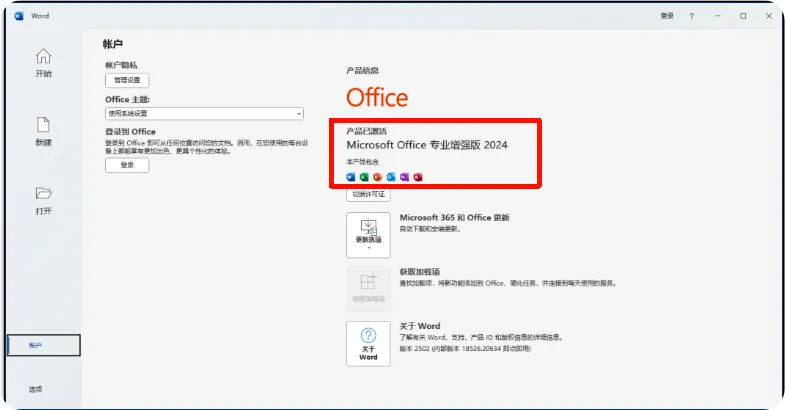Open the 开始 home page

pyautogui.click(x=44, y=63)
